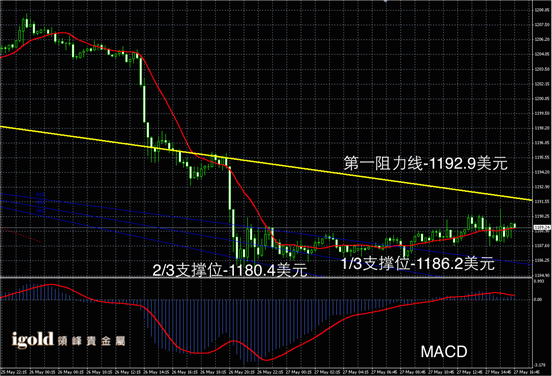Click the 領峰貴金屬 brand text
552x376 pixels.
pyautogui.click(x=91, y=341)
